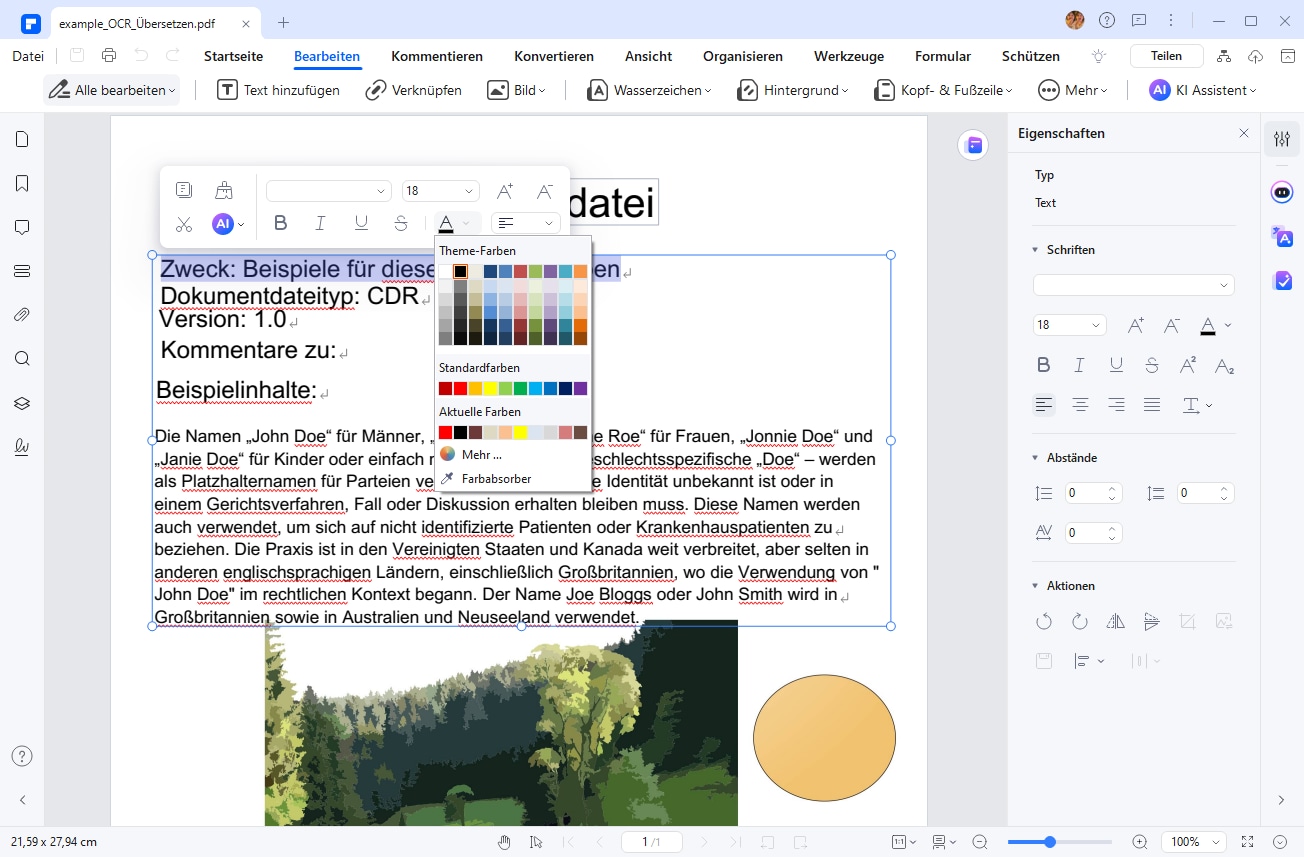Open the layers panel in the left sidebar
Screen dimensions: 1304x857
pyautogui.click(x=22, y=403)
